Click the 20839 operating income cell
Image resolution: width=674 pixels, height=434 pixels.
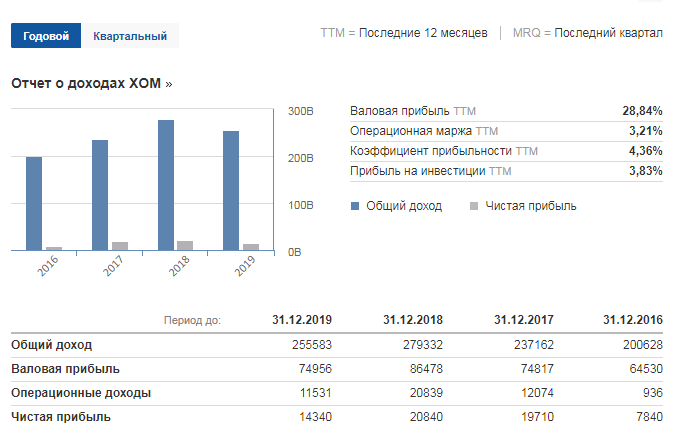(x=426, y=393)
